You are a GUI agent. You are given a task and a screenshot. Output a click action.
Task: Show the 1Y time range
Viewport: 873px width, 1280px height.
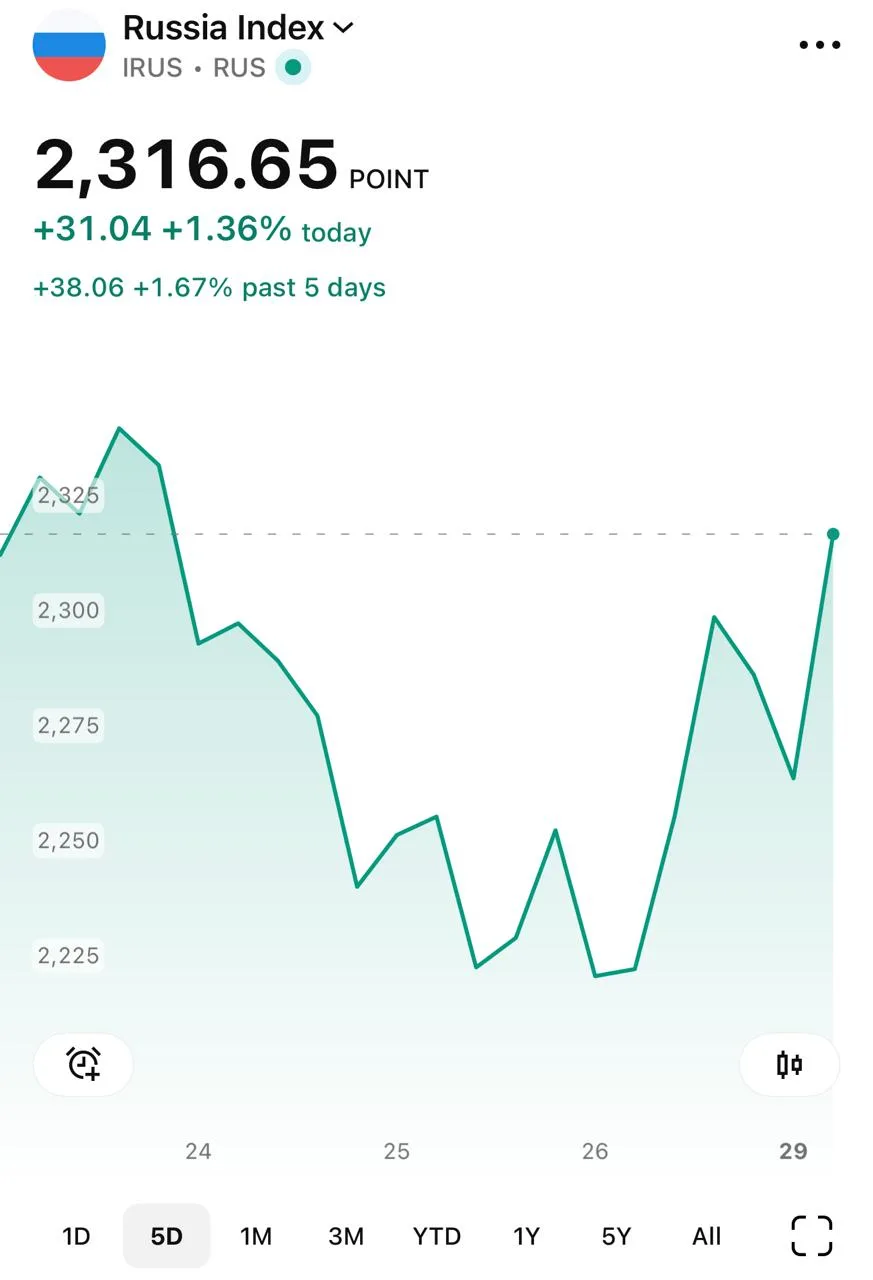[x=526, y=1237]
